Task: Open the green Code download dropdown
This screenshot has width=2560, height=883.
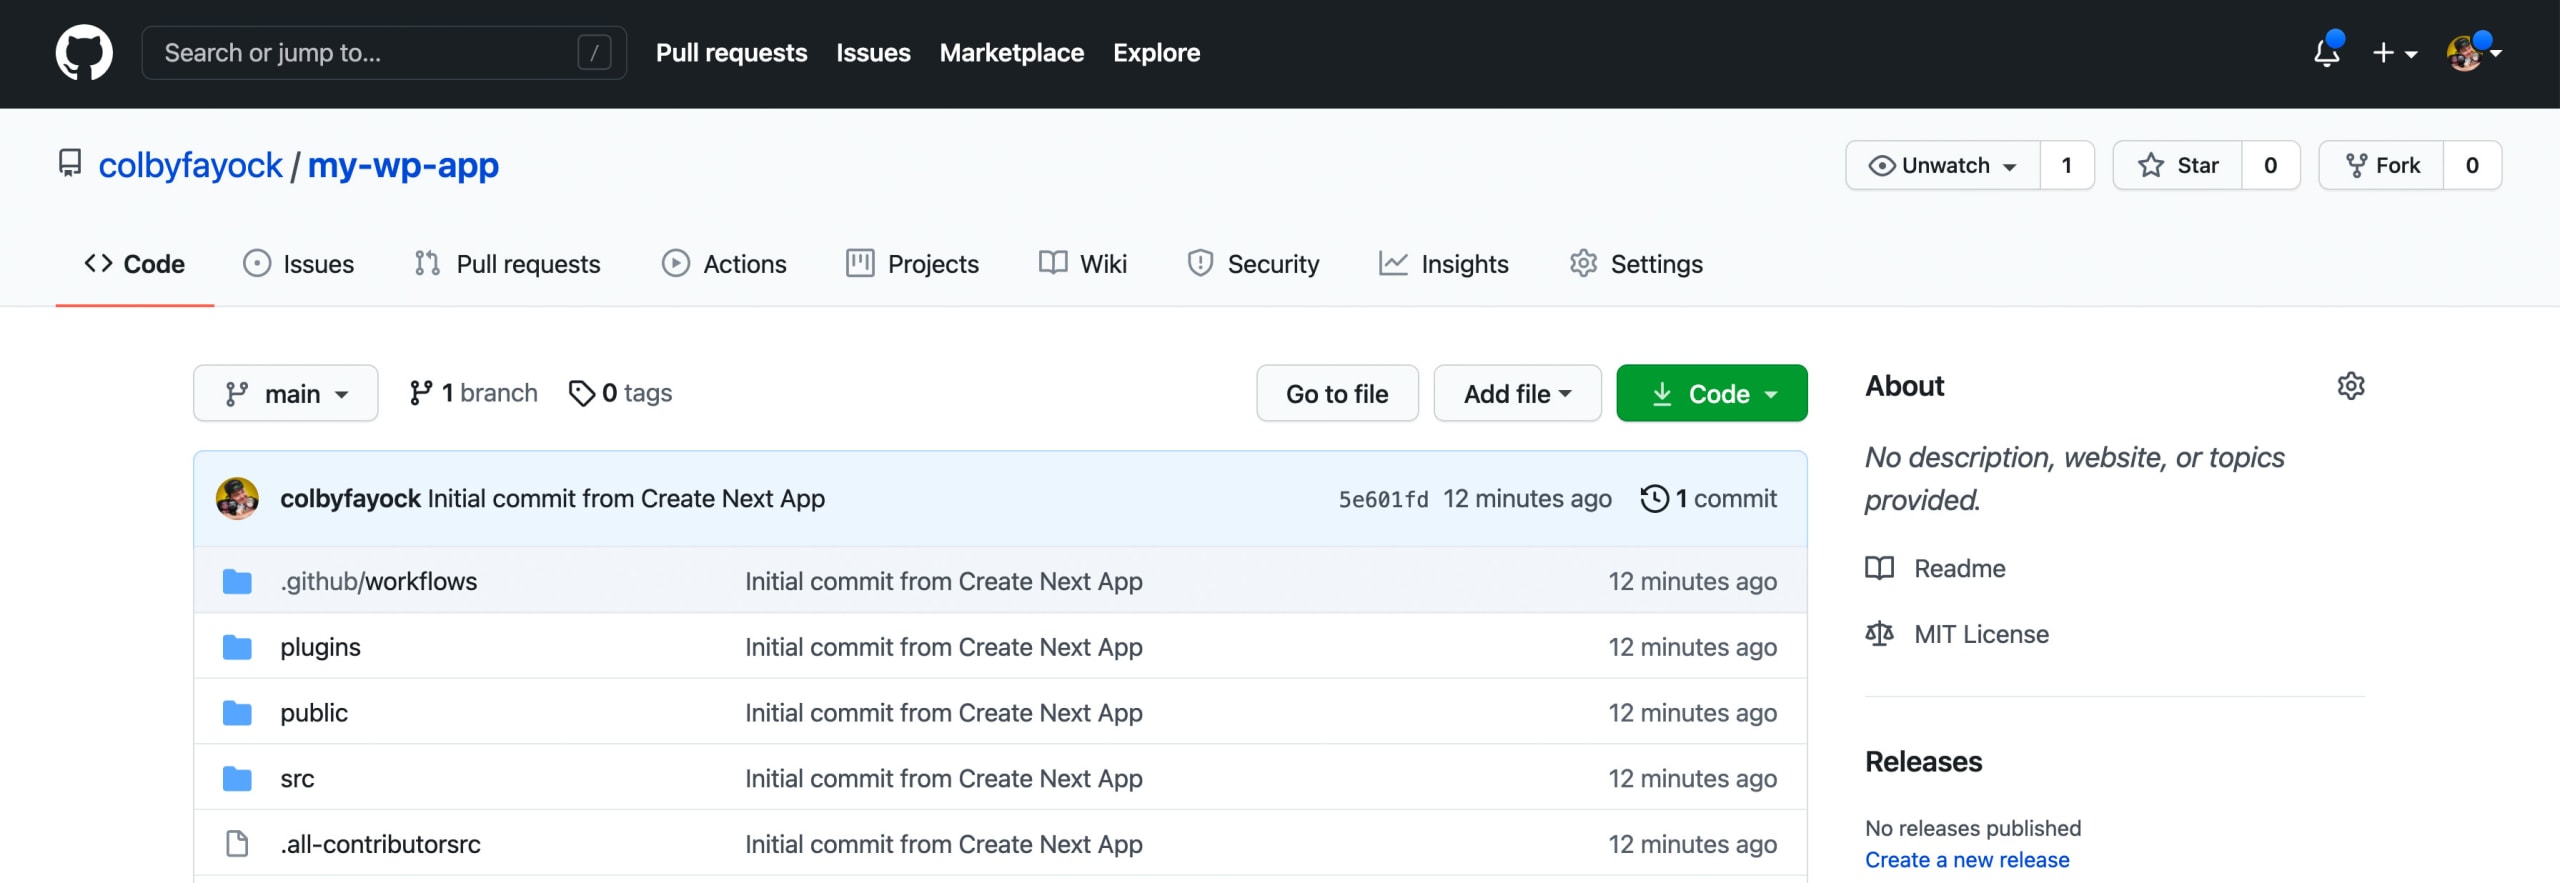Action: (1711, 393)
